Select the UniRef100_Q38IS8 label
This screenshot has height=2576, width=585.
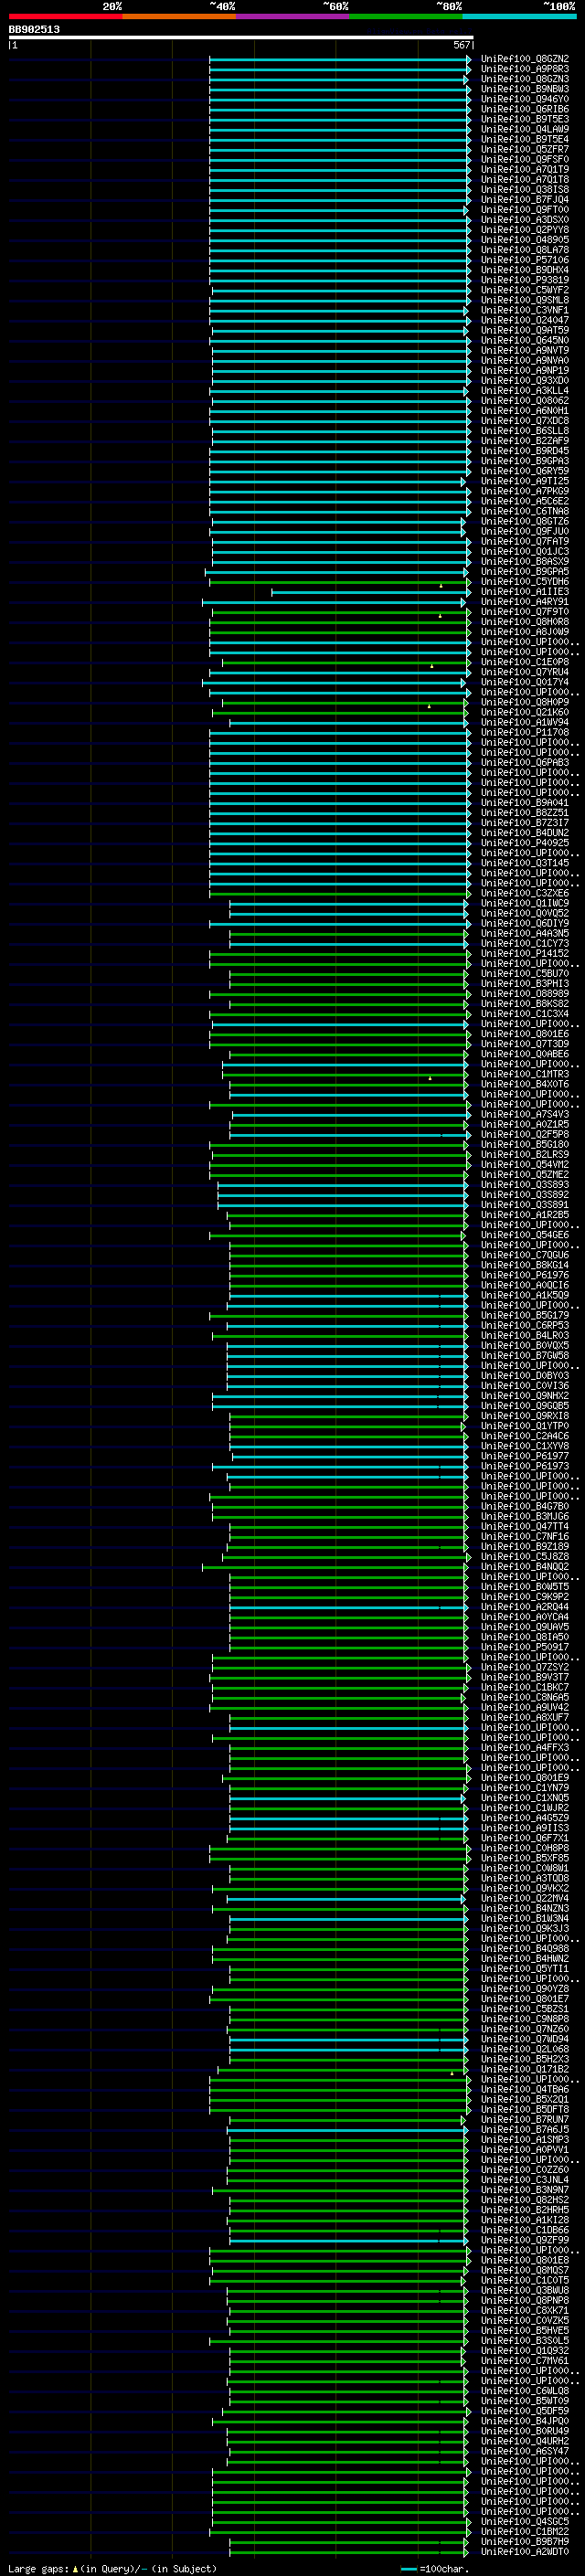525,189
